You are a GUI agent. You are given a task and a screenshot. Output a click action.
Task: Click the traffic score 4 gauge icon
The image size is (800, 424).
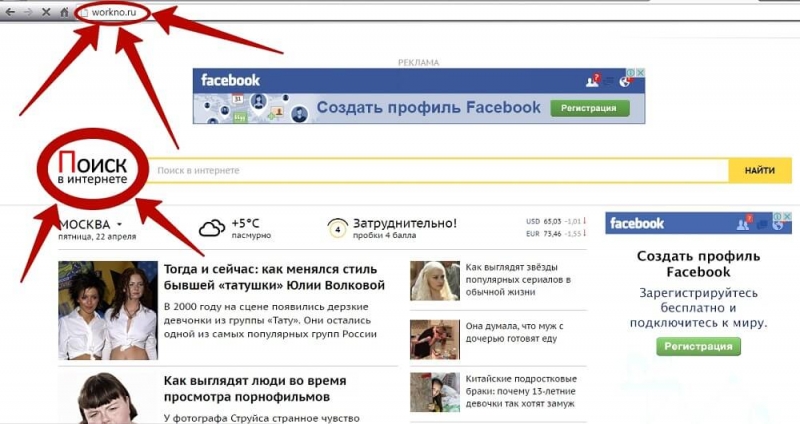pyautogui.click(x=337, y=229)
